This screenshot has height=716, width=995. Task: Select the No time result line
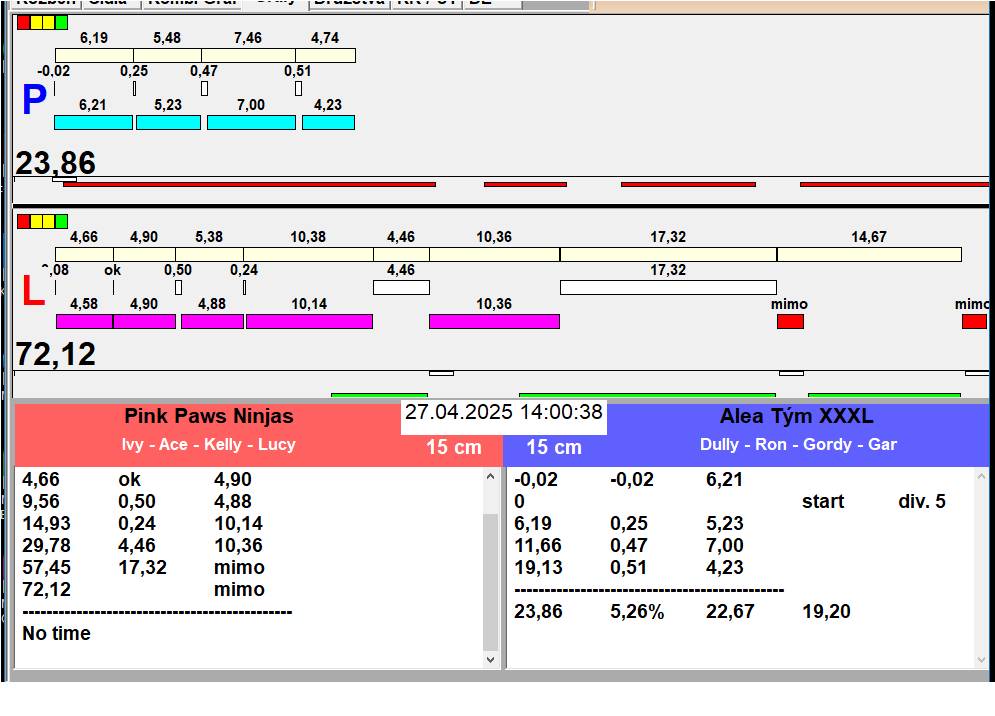pyautogui.click(x=57, y=633)
